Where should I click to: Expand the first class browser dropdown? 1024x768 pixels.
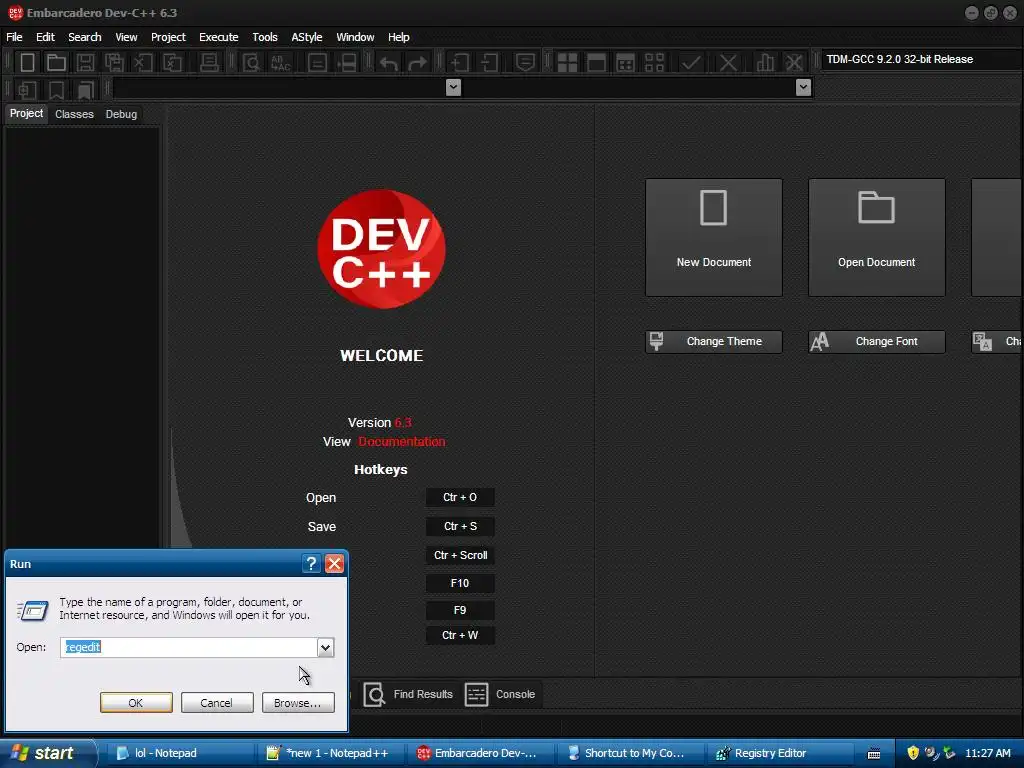click(x=453, y=88)
